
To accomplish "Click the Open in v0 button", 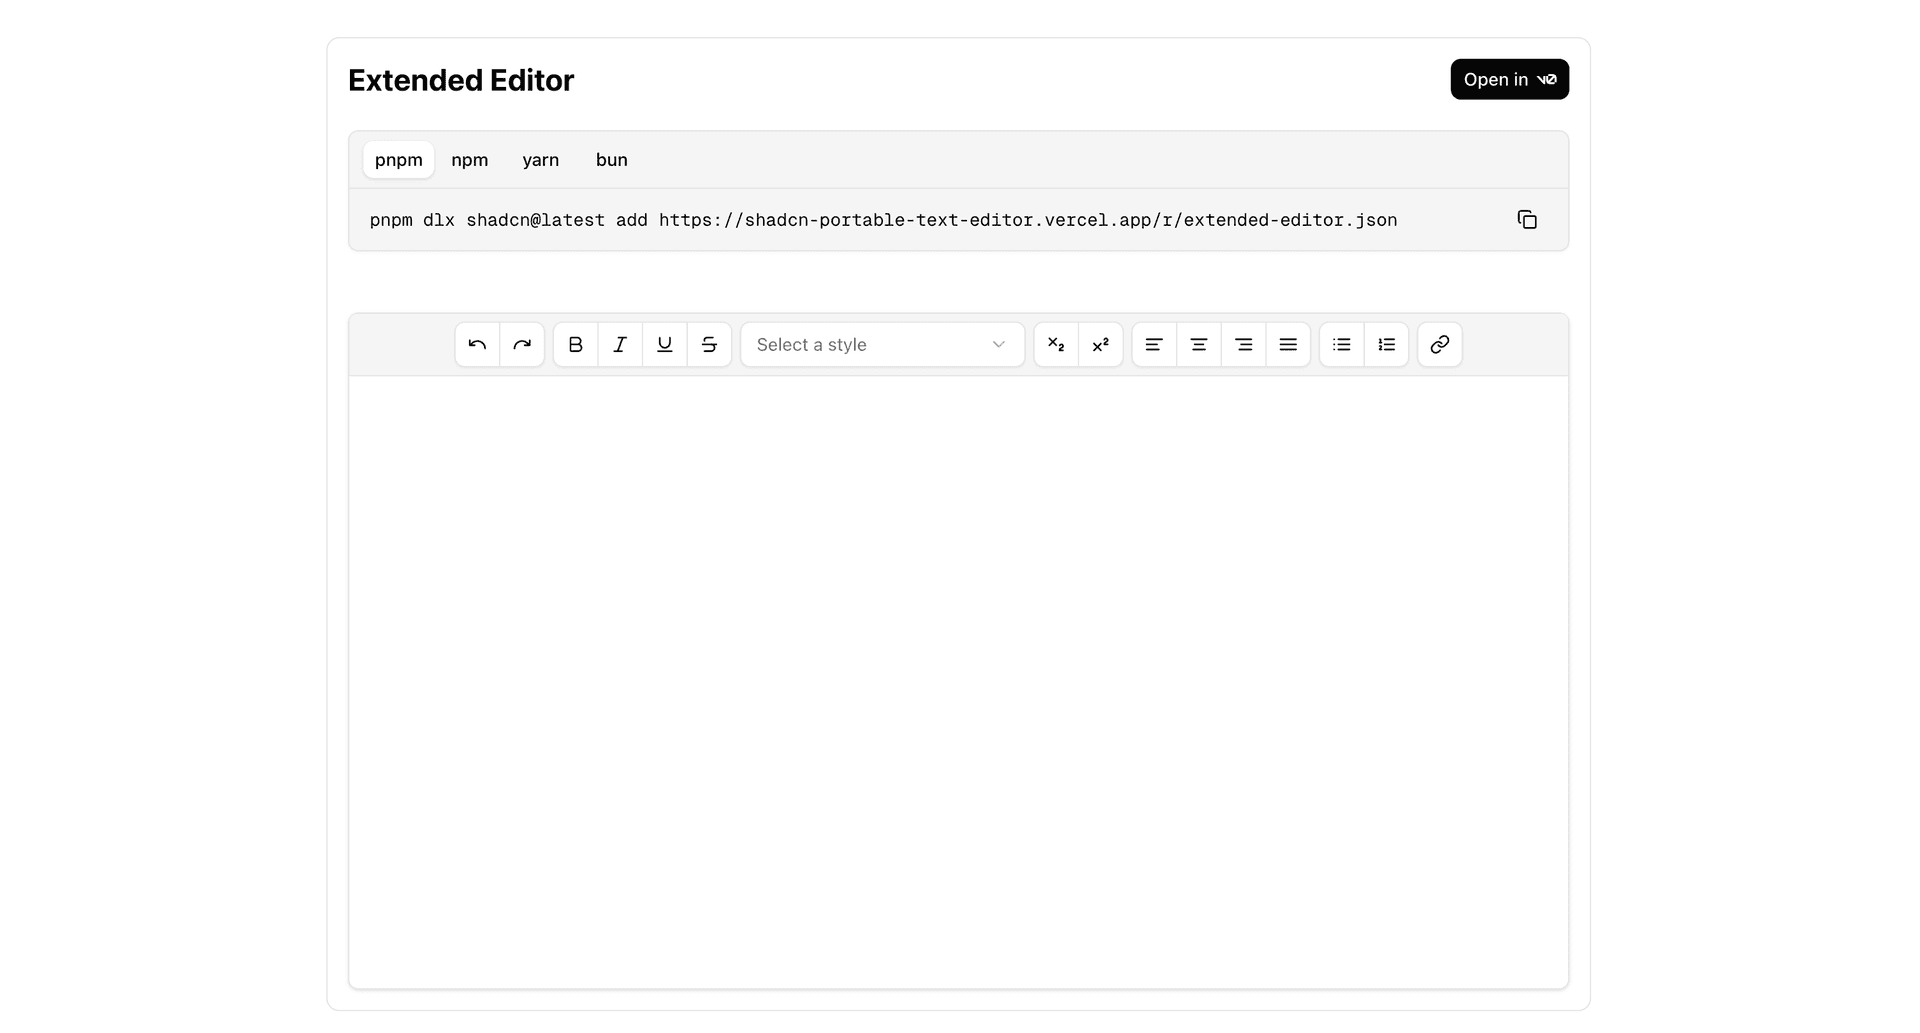I will coord(1510,79).
